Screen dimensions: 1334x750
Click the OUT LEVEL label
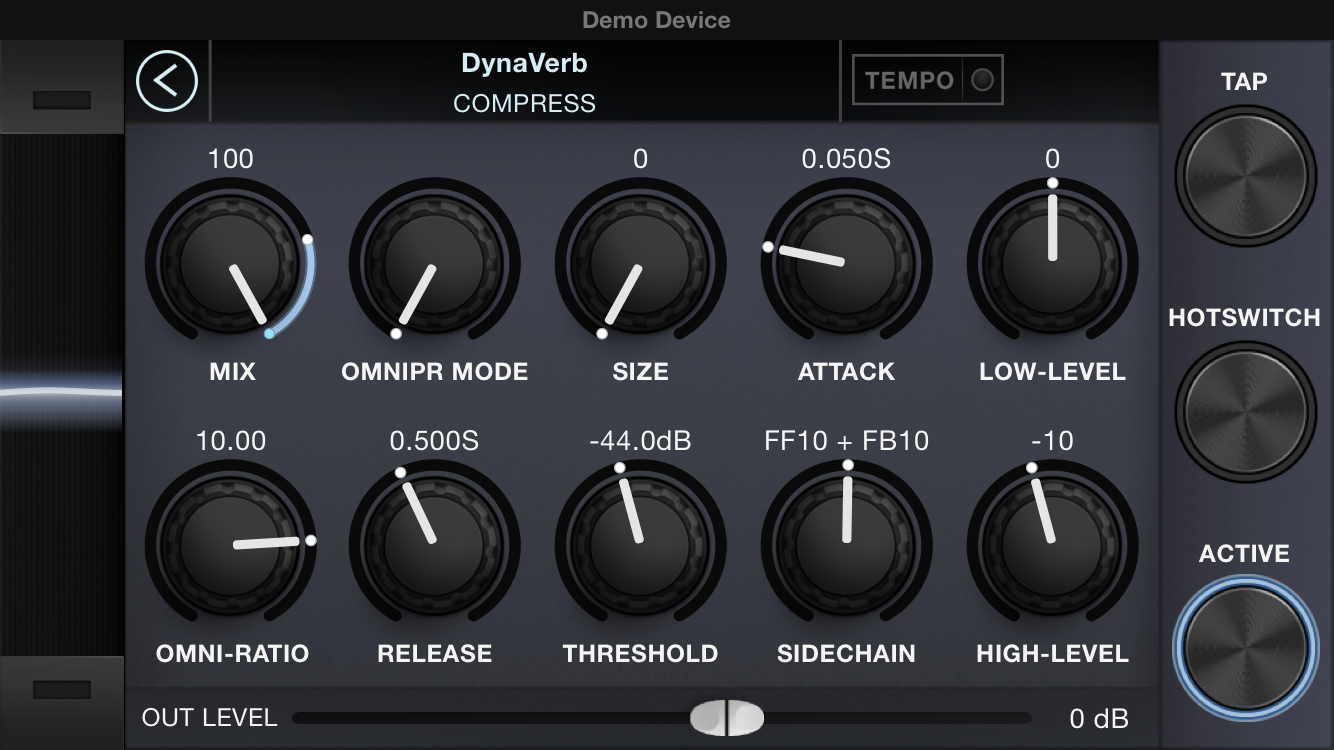point(209,717)
